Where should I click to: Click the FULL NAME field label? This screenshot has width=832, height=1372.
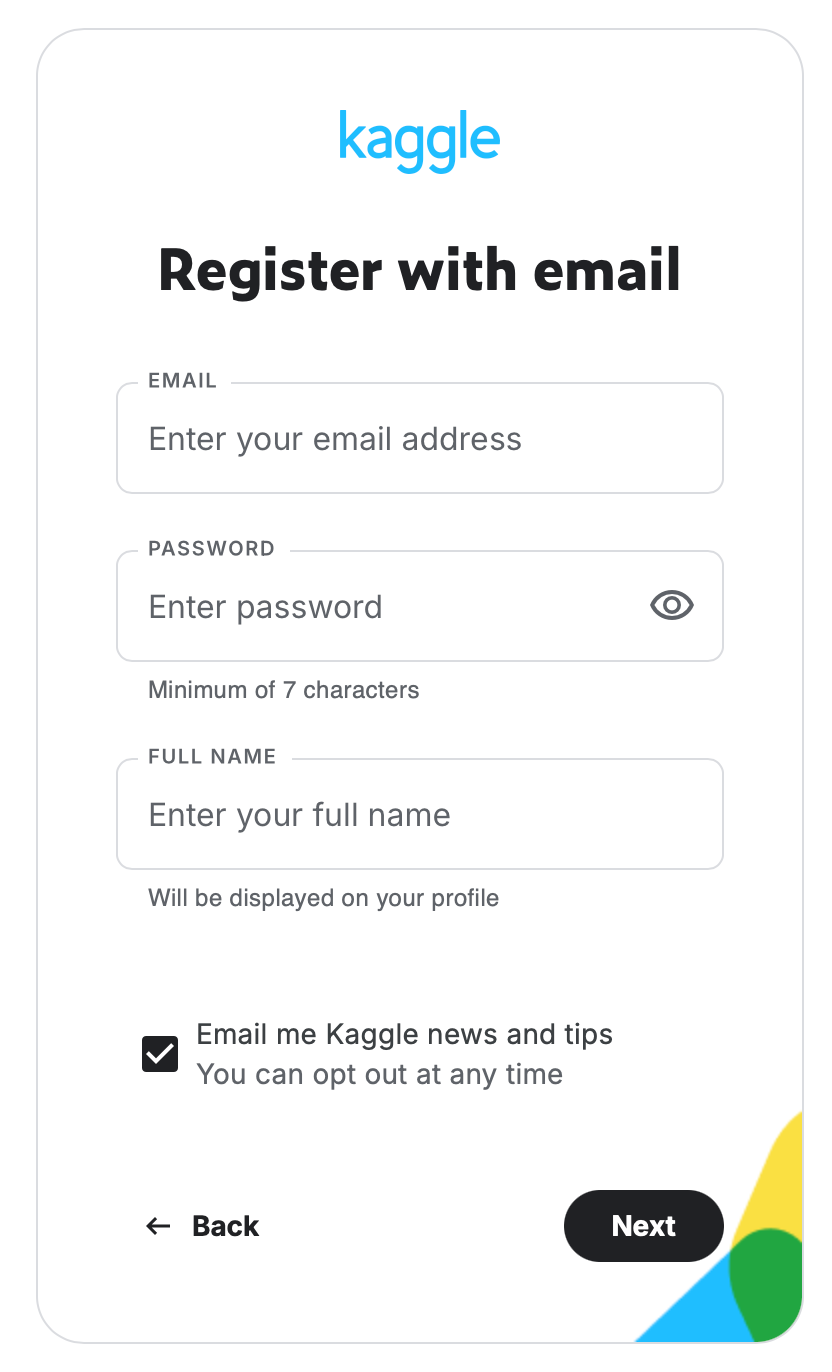click(212, 757)
